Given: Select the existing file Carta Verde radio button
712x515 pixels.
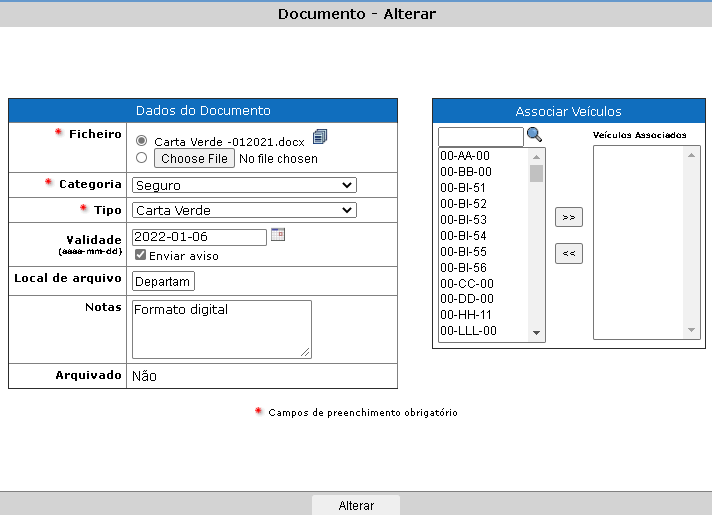Looking at the screenshot, I should 141,141.
